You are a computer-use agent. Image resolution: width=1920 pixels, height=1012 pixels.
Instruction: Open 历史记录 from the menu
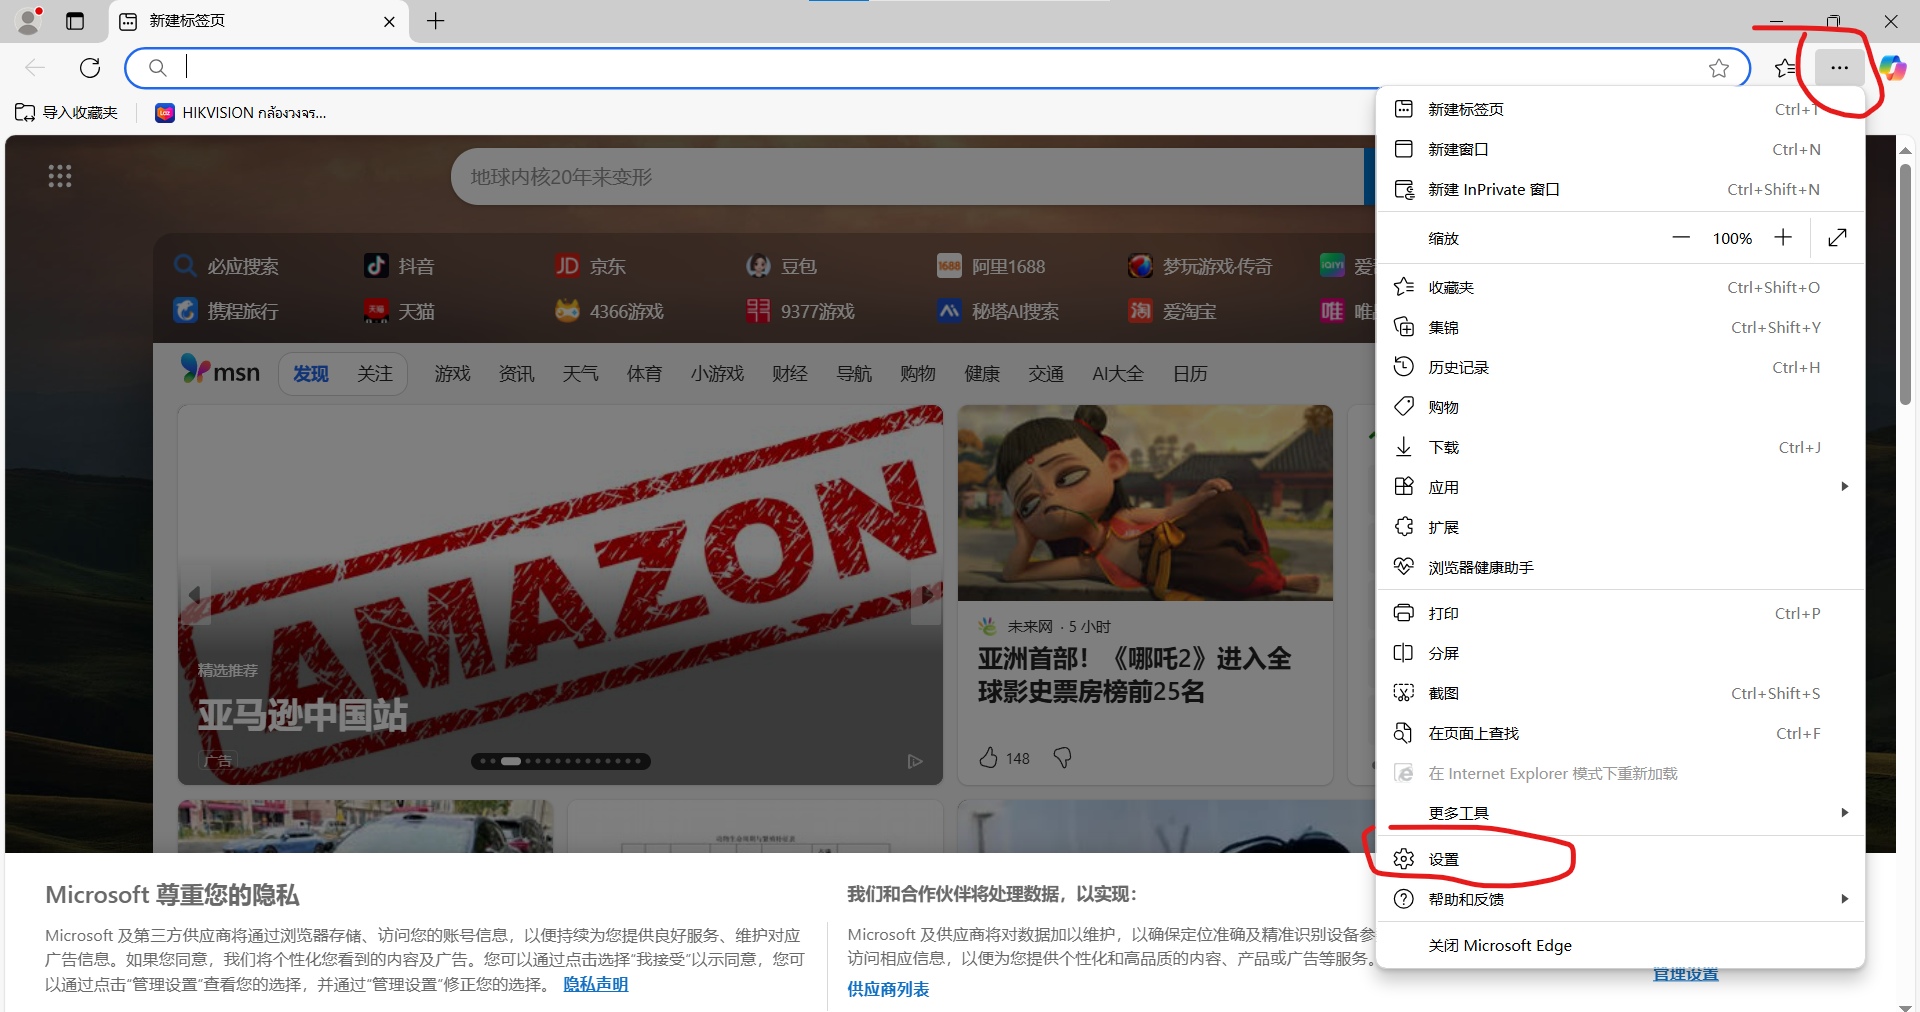click(x=1620, y=367)
